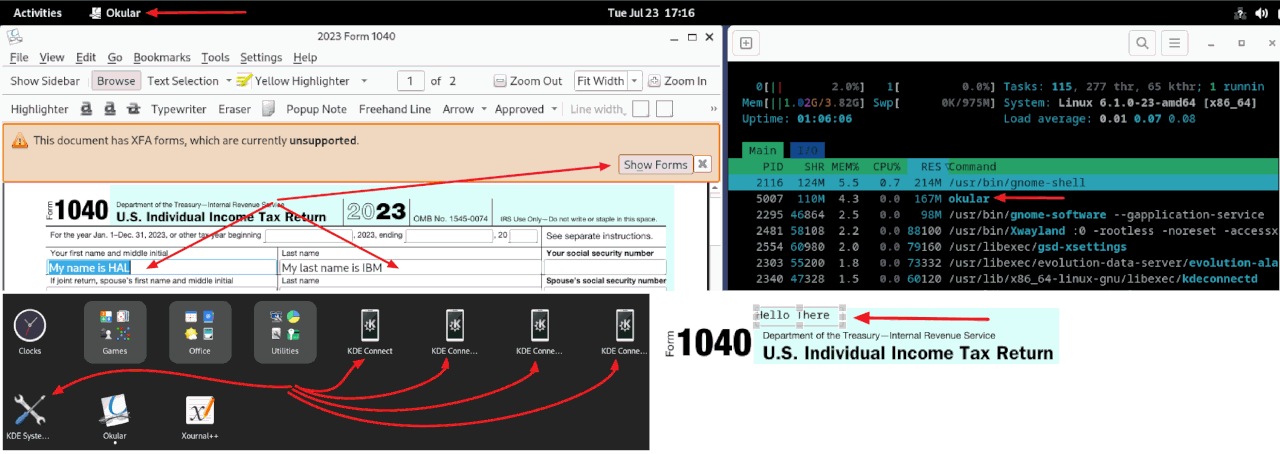This screenshot has width=1280, height=454.
Task: Click the network status icon in top bar
Action: pyautogui.click(x=1238, y=13)
